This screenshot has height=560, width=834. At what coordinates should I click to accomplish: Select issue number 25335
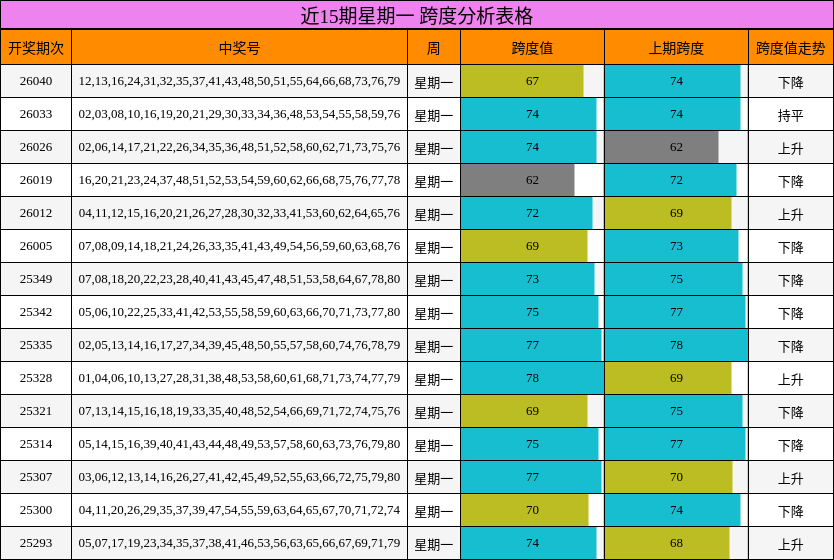pyautogui.click(x=36, y=345)
